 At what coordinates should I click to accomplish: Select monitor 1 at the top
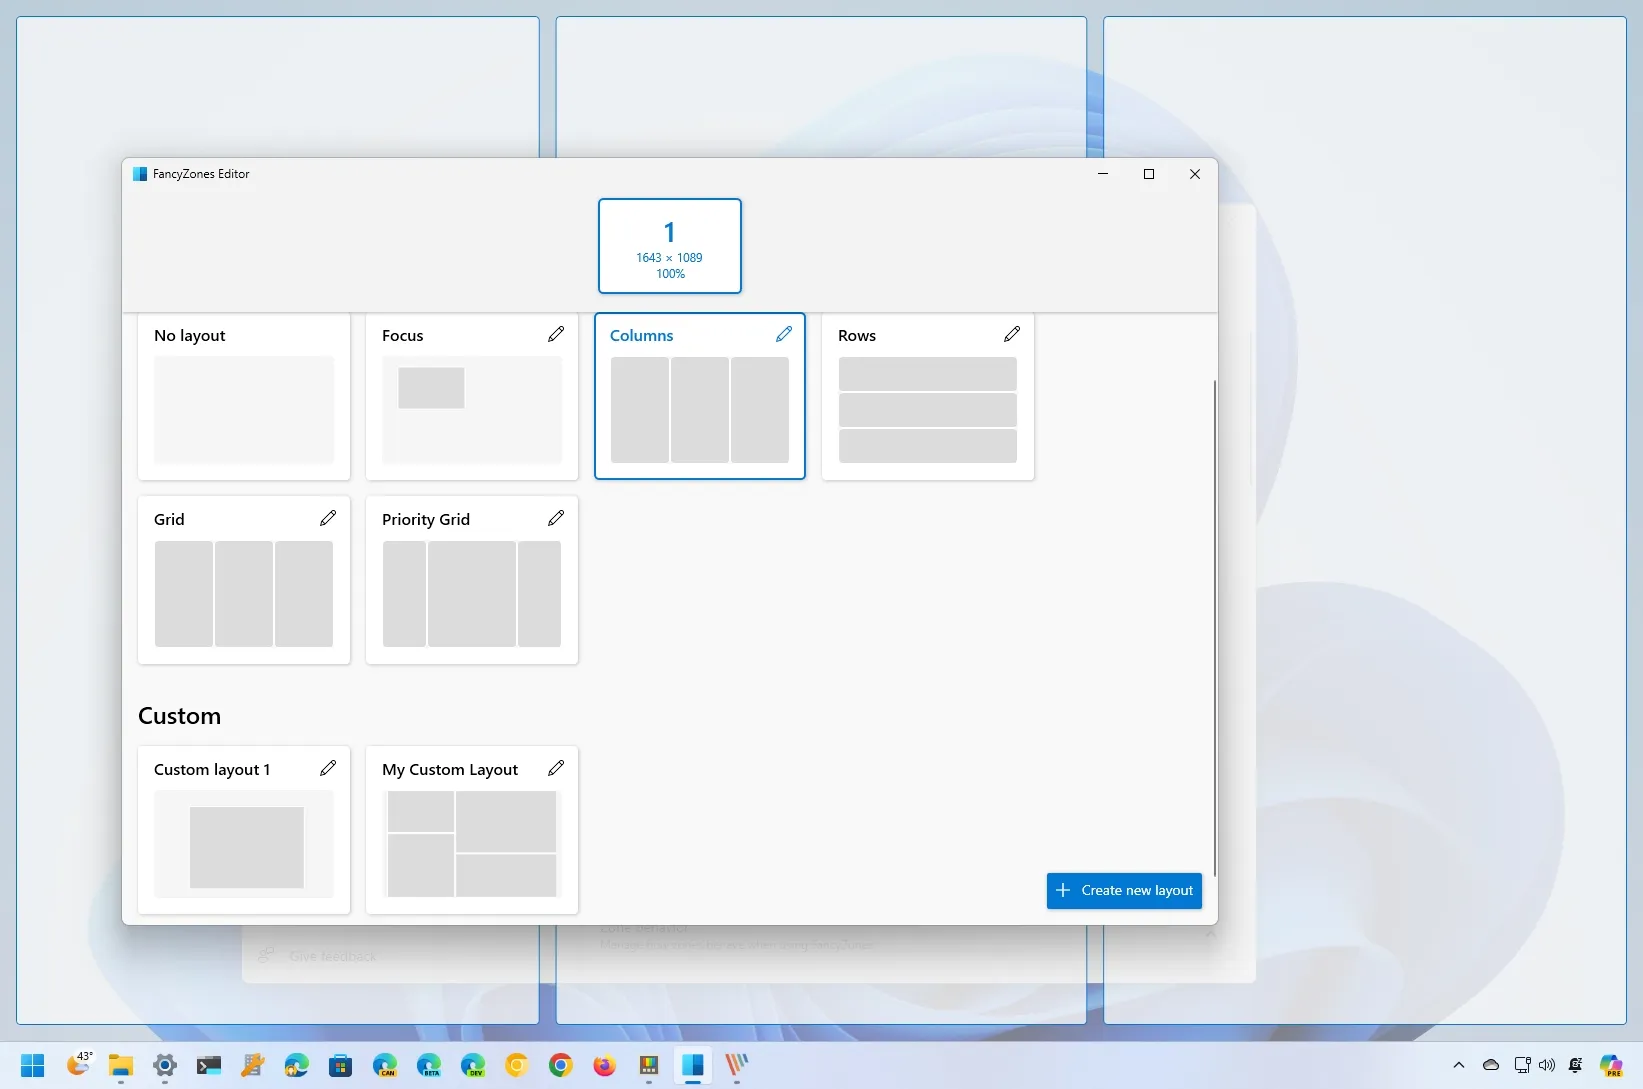click(669, 246)
